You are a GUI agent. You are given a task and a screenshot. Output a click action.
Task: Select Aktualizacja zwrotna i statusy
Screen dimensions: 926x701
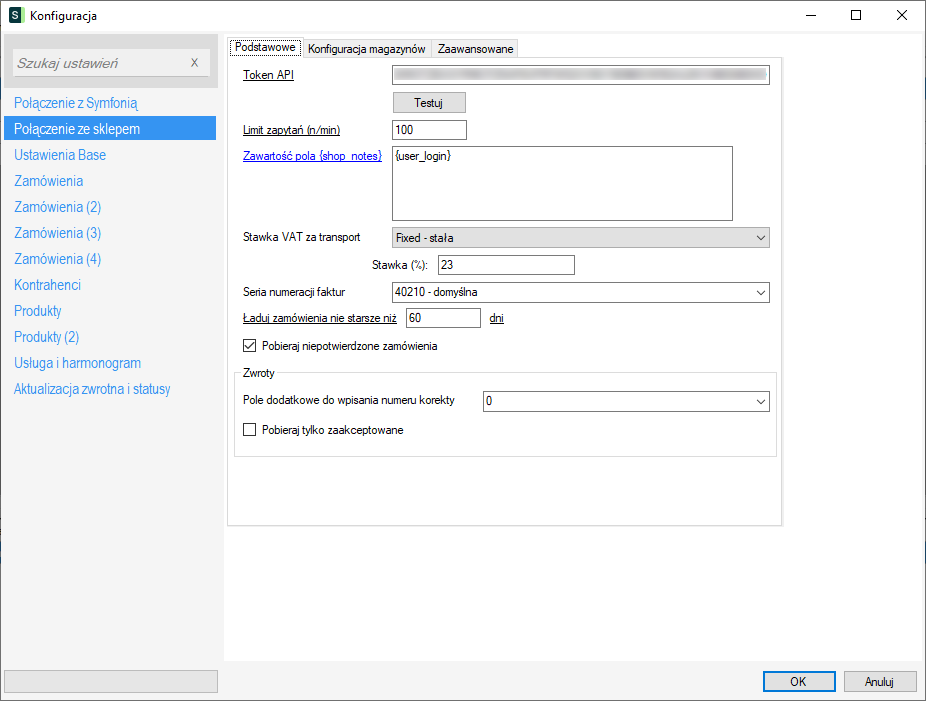[92, 389]
